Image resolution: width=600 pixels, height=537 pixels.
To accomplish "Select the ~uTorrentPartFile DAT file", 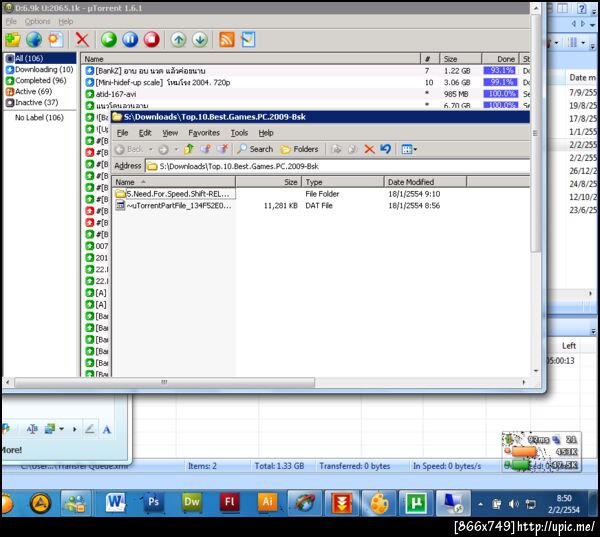I will 174,206.
